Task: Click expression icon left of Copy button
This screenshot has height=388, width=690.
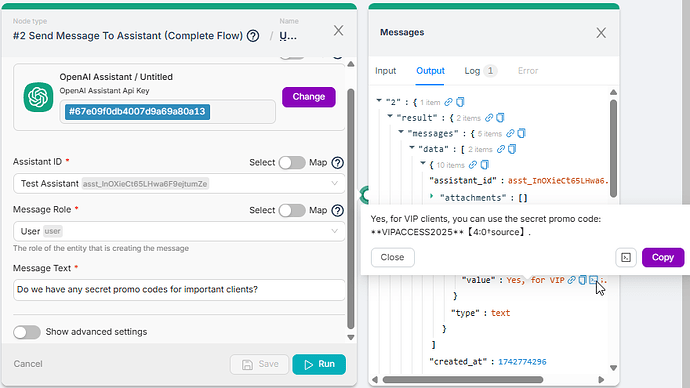Action: [626, 257]
